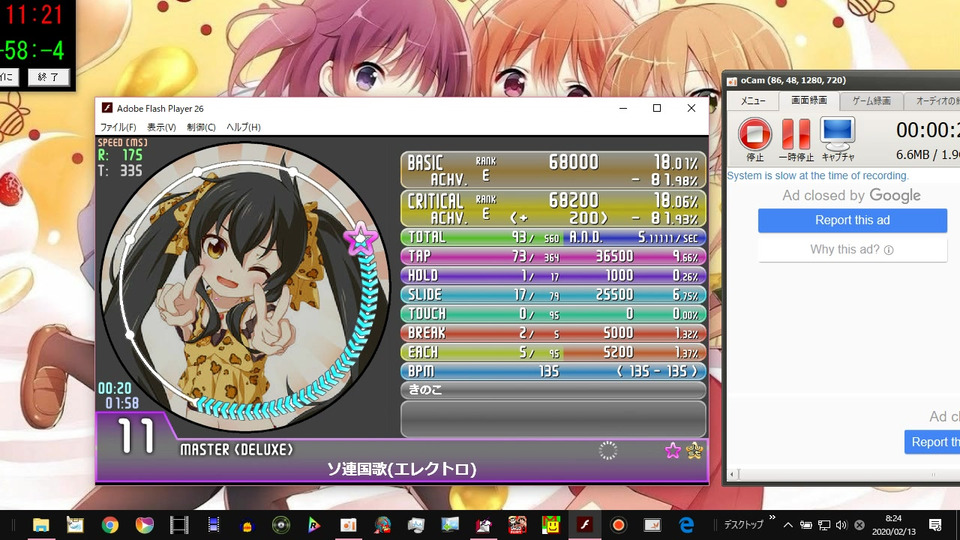Click the song title ソ連国歌(エレクトロ)

point(402,470)
